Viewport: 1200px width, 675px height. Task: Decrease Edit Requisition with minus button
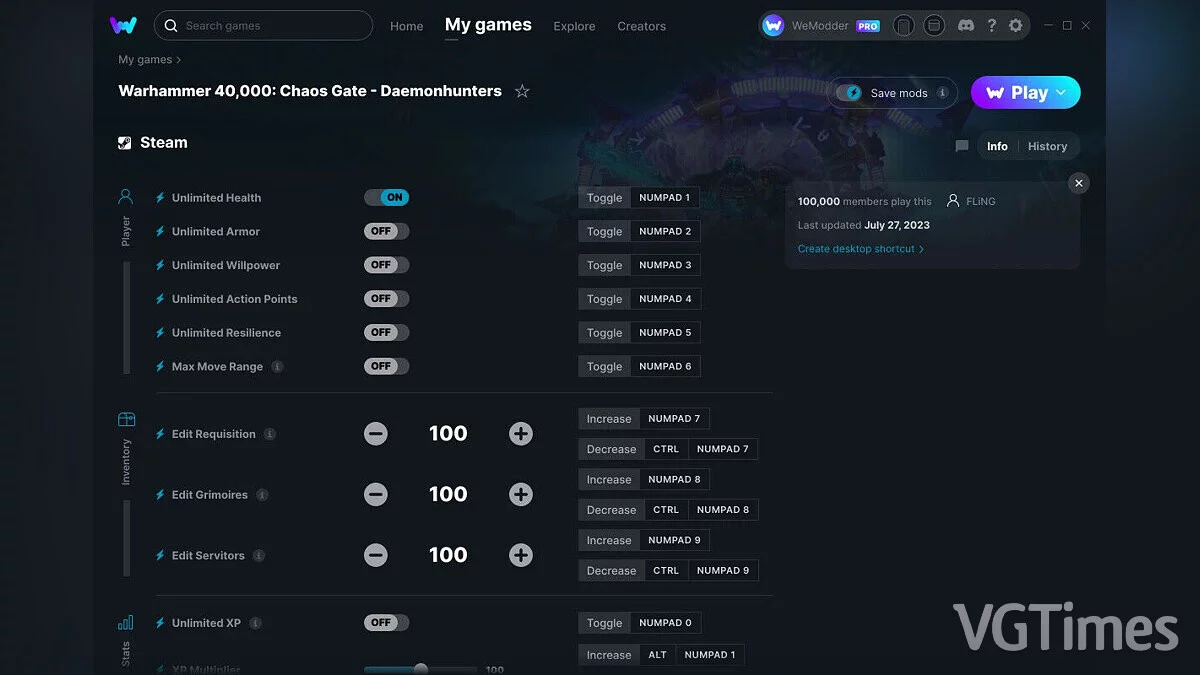click(x=376, y=434)
